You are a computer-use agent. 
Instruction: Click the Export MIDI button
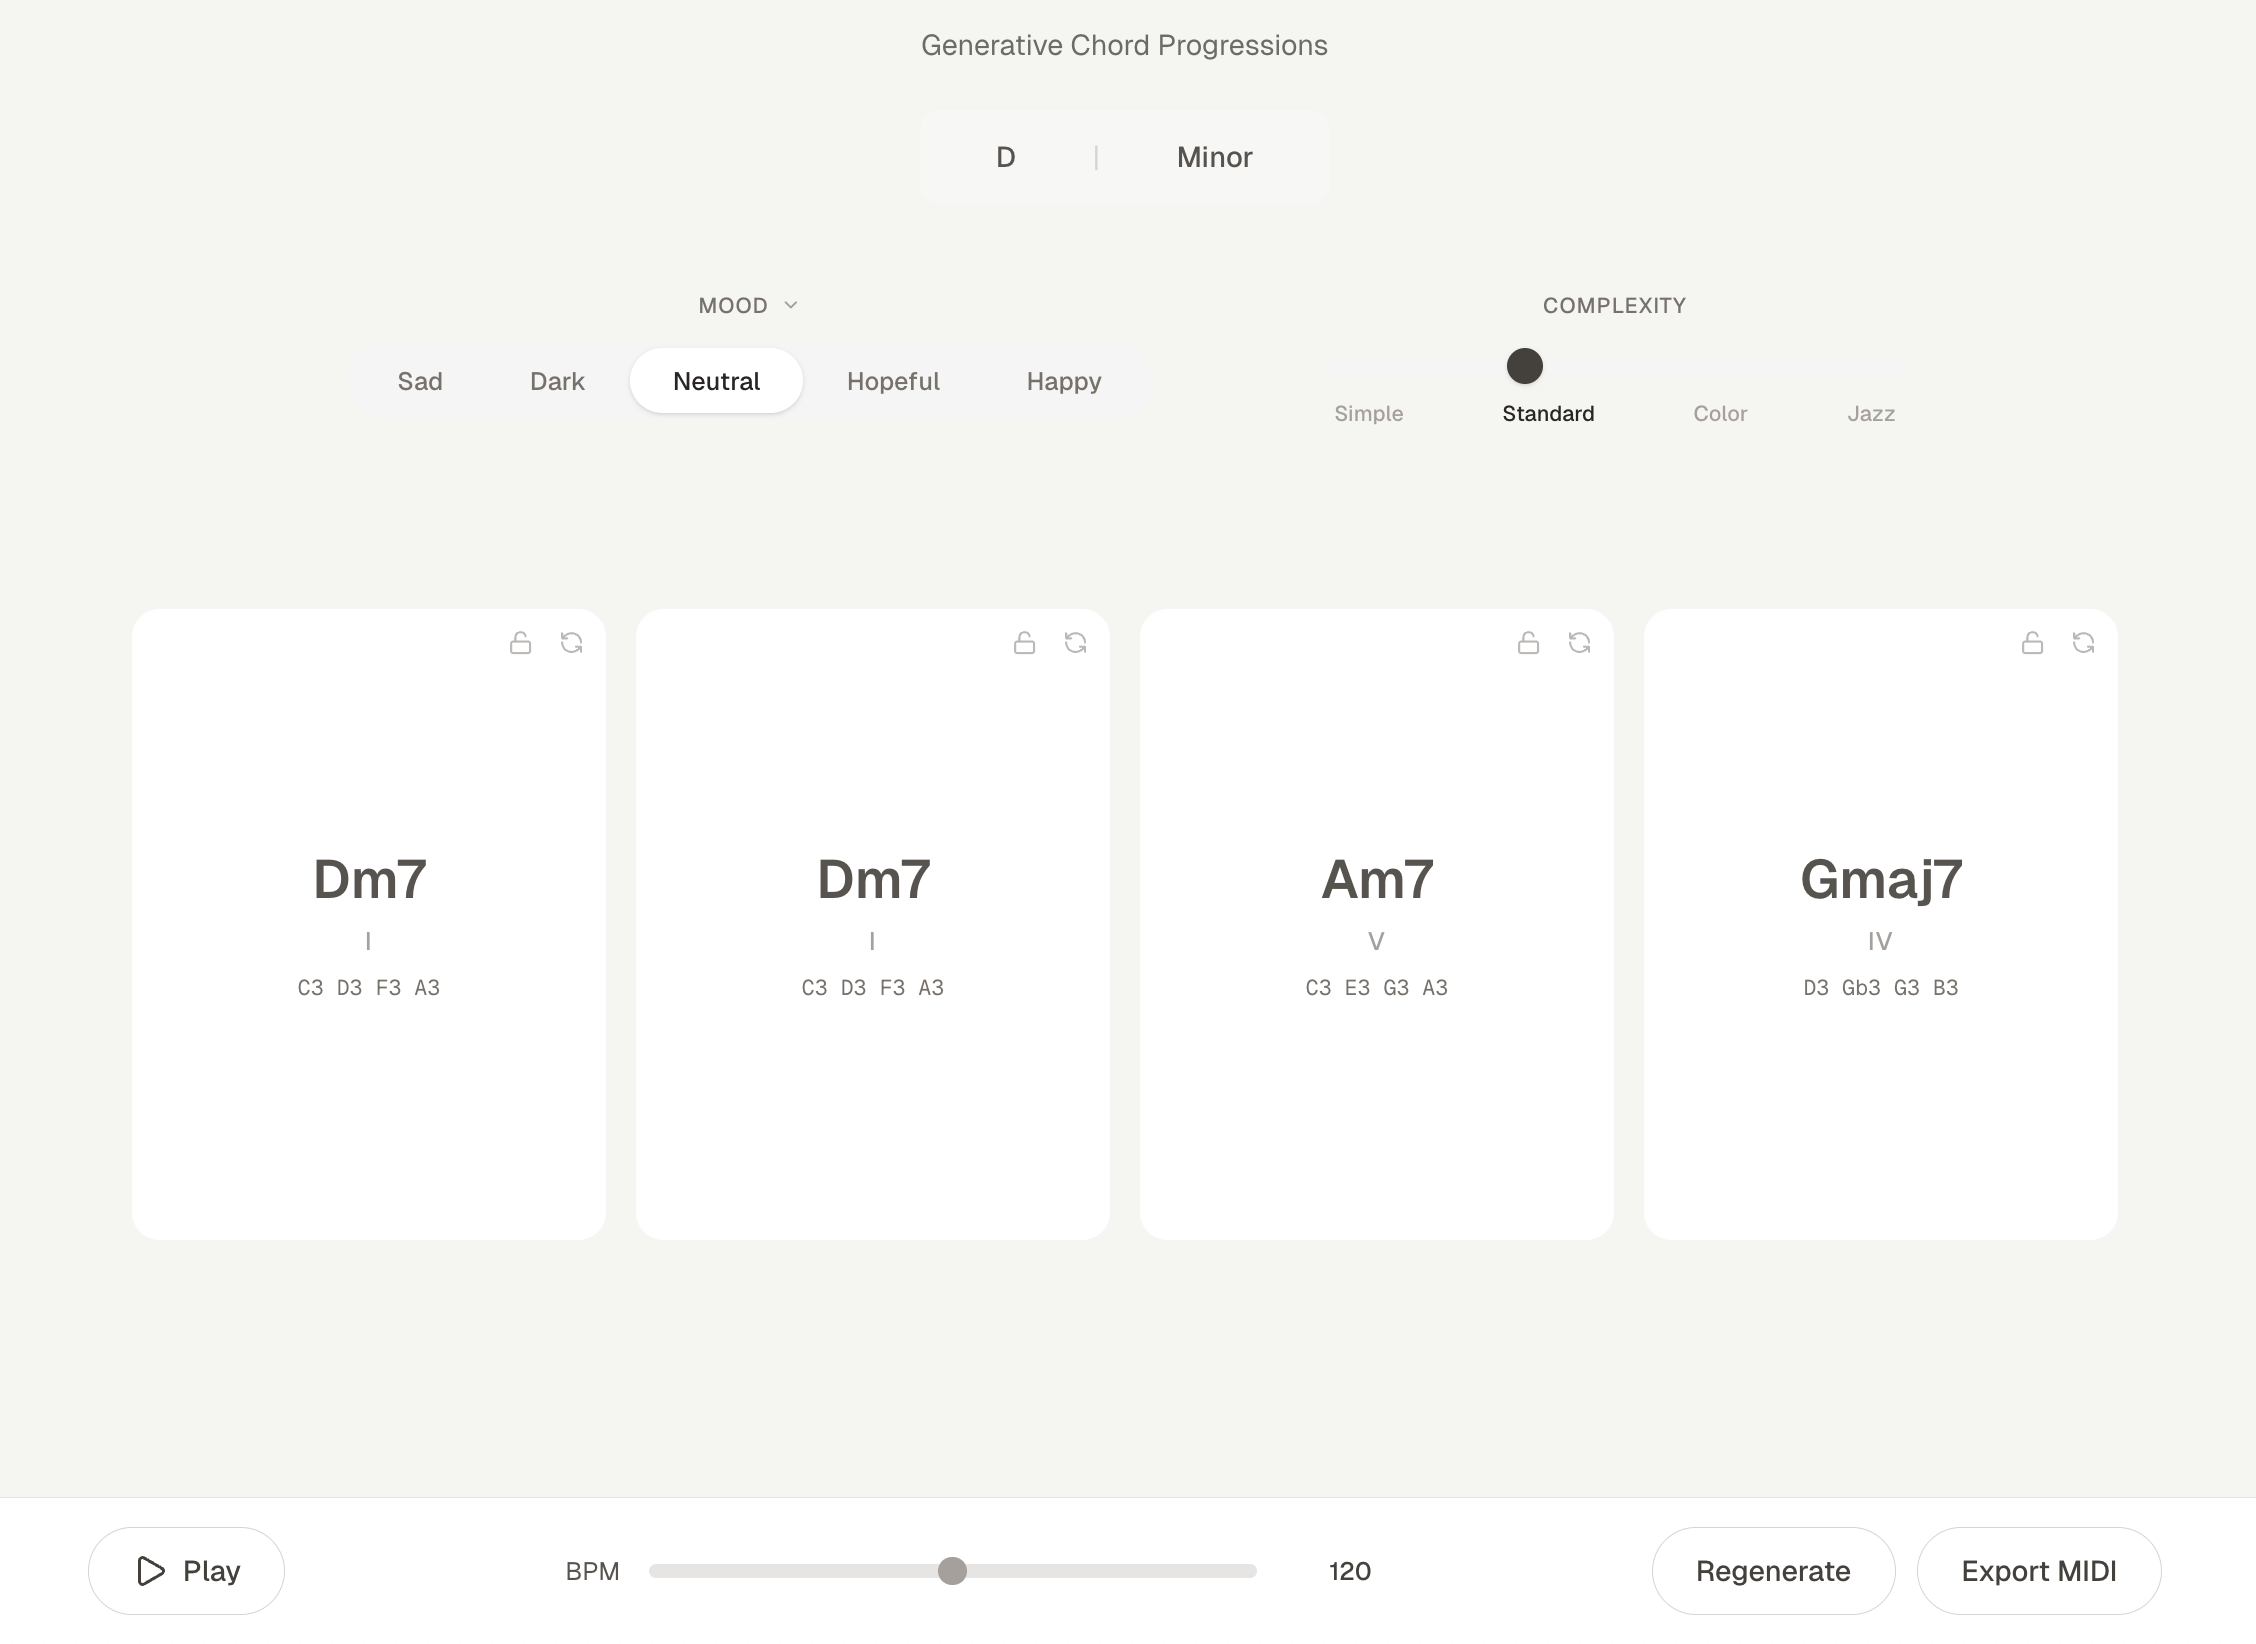(2039, 1571)
